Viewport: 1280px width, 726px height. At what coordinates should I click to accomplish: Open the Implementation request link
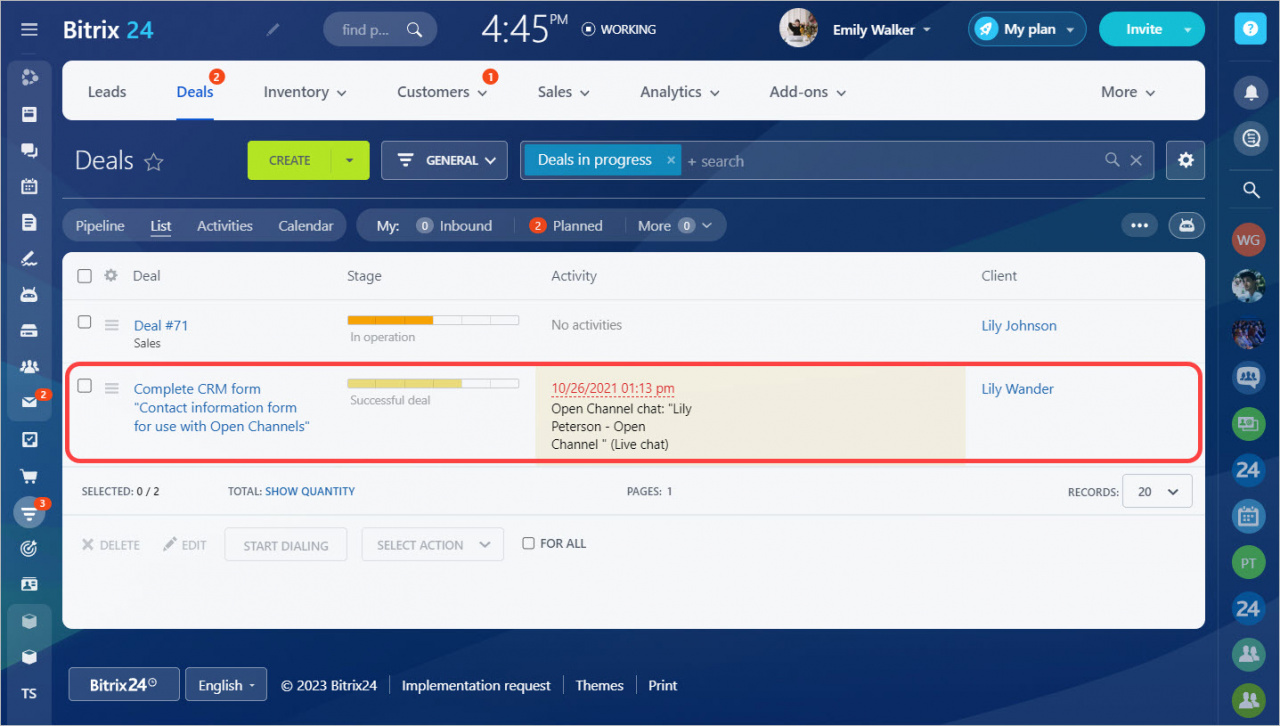coord(476,685)
